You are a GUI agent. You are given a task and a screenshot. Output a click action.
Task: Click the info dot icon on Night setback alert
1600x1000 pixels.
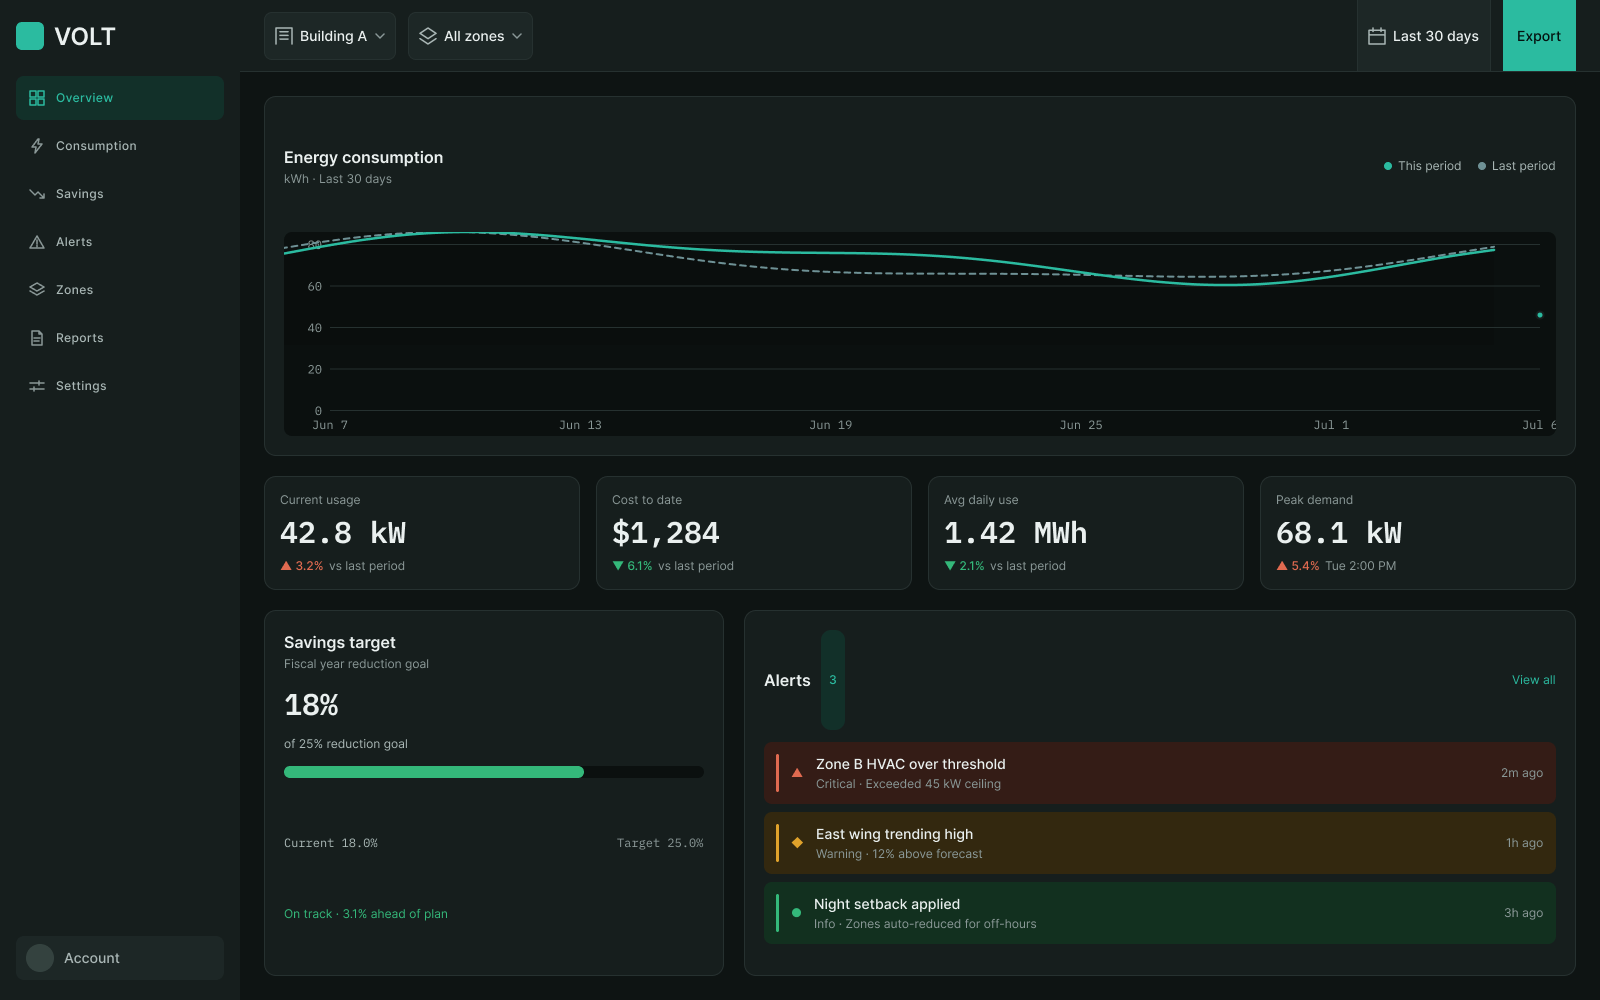pos(796,913)
